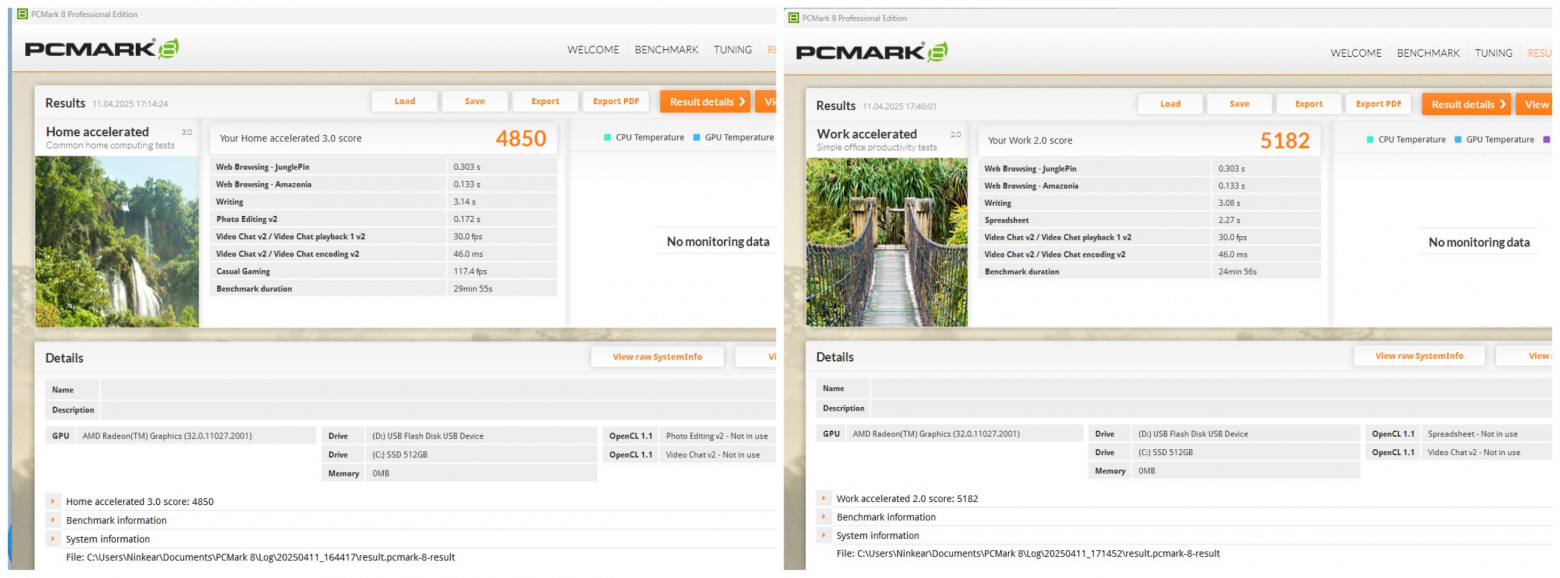1560x578 pixels.
Task: Click the Name field in left window Details
Action: (438, 390)
